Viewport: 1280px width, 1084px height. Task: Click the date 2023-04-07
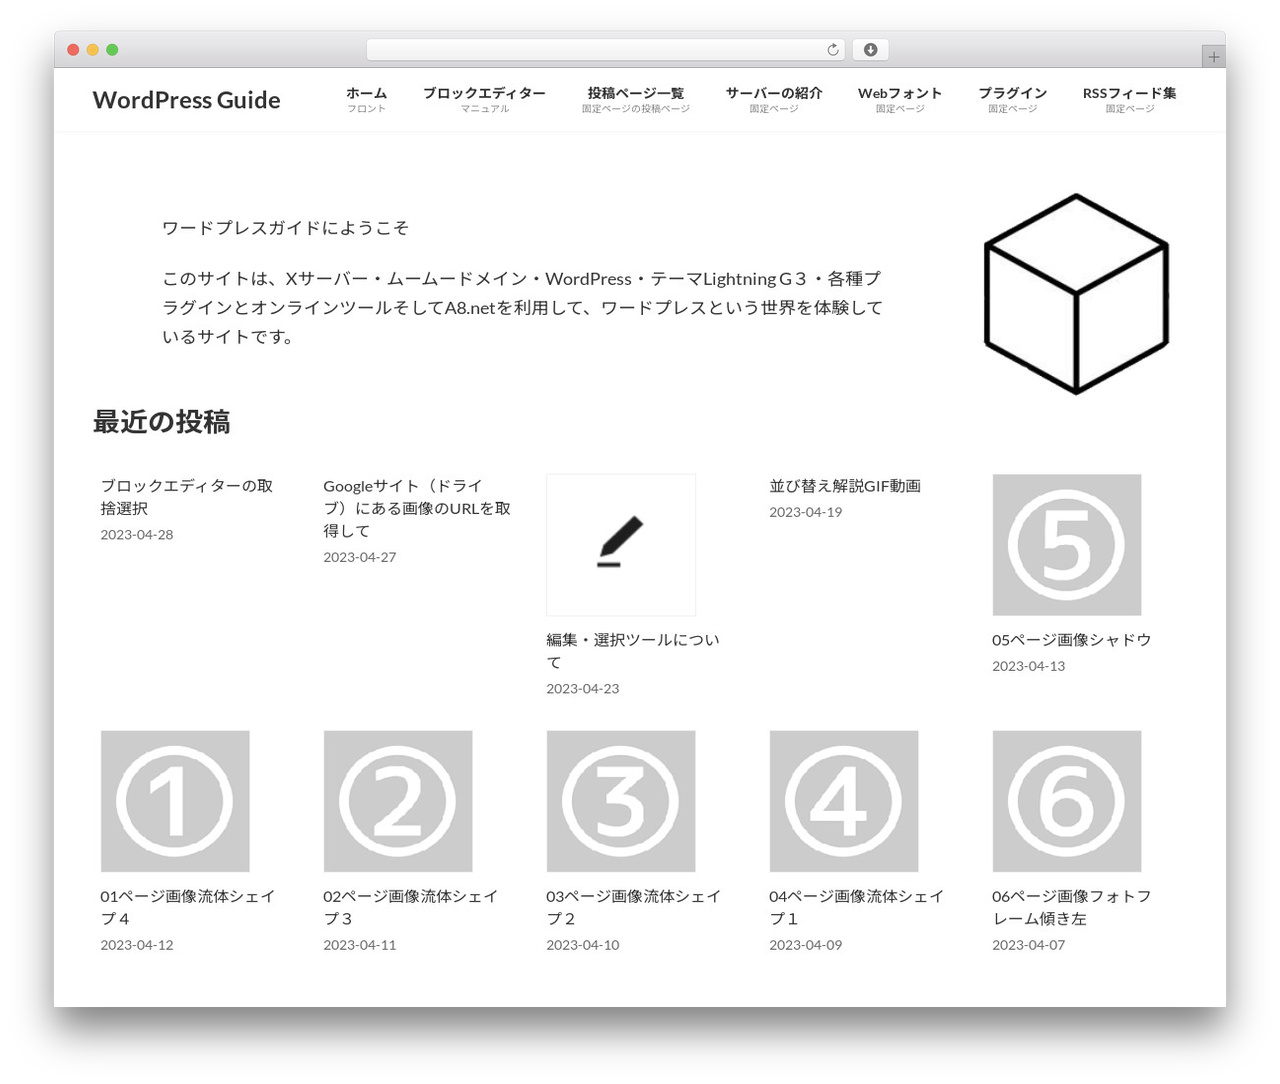coord(1029,945)
